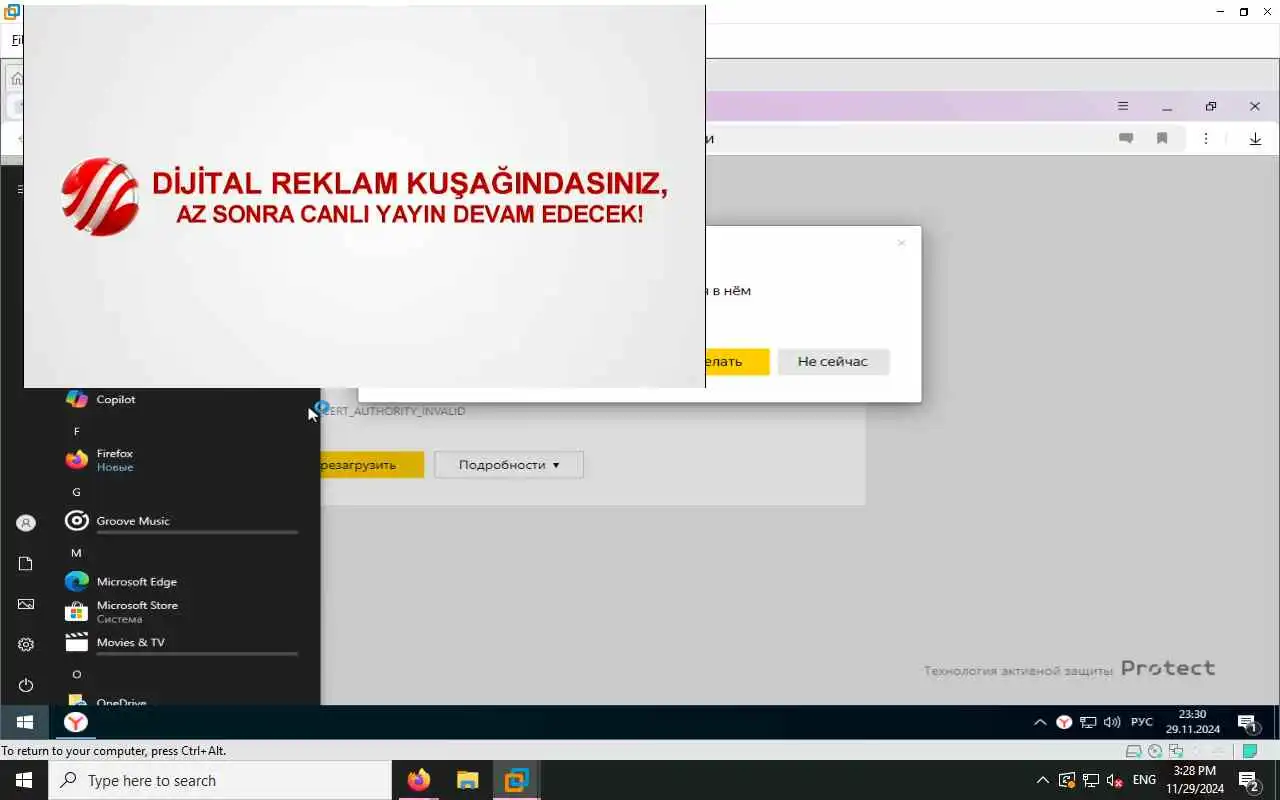Click muted volume icon in host tray
Image resolution: width=1280 pixels, height=800 pixels.
(x=1114, y=780)
